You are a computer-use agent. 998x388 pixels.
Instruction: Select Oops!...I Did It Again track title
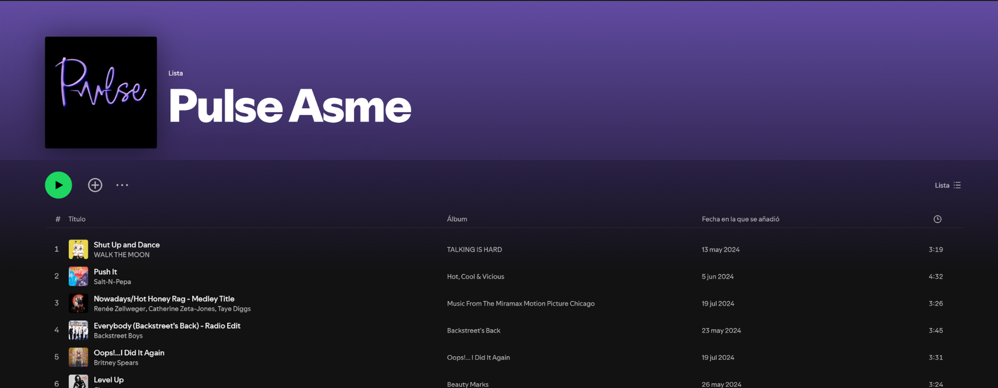[129, 353]
